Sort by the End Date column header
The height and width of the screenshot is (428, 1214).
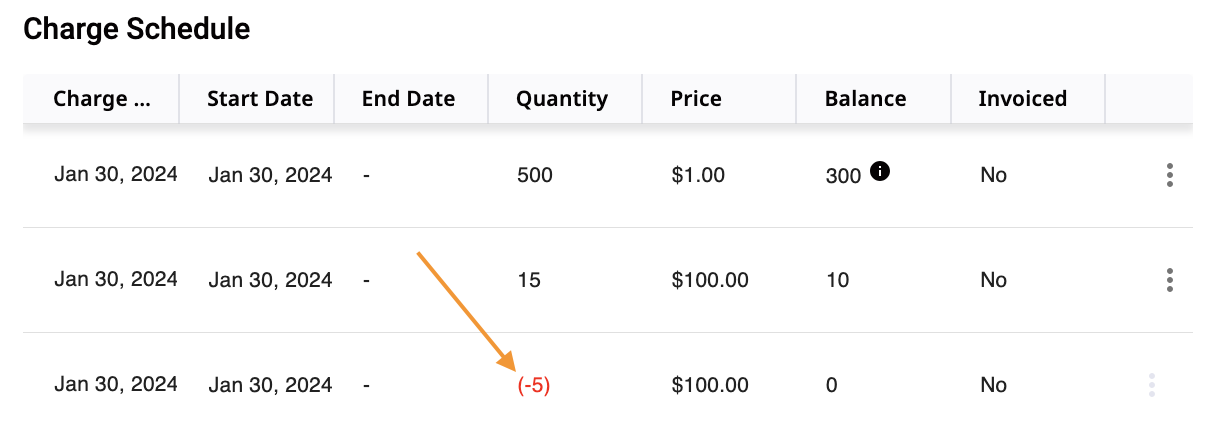click(408, 99)
